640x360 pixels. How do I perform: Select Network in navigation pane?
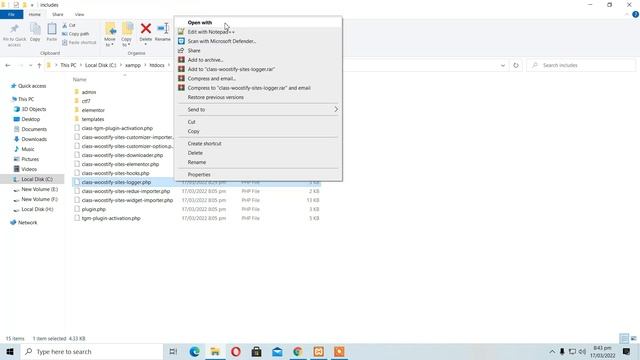point(27,222)
